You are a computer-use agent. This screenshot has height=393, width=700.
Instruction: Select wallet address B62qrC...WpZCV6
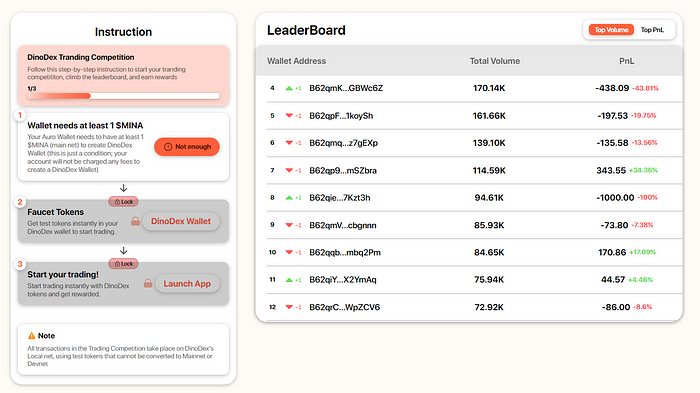tap(345, 307)
